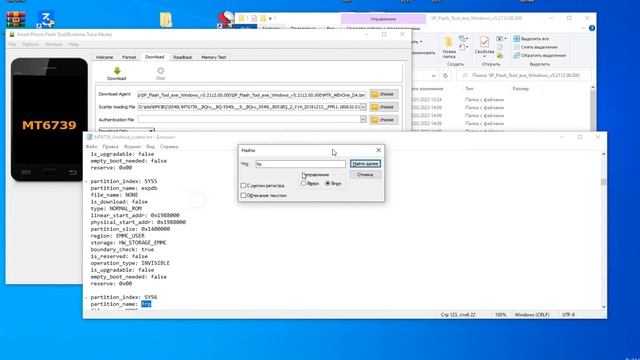The width and height of the screenshot is (640, 360).
Task: Open the yellow folder on the desktop
Action: (166, 20)
